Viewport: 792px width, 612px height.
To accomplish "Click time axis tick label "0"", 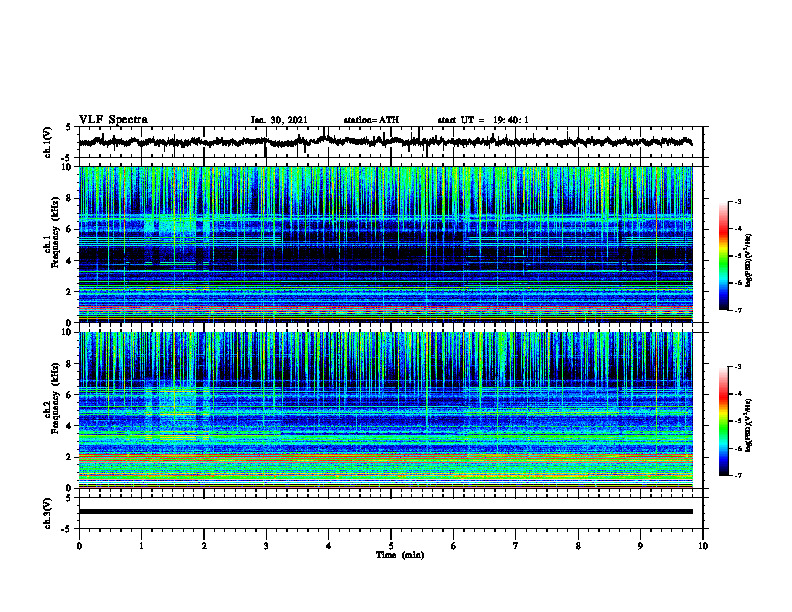I will 79,546.
